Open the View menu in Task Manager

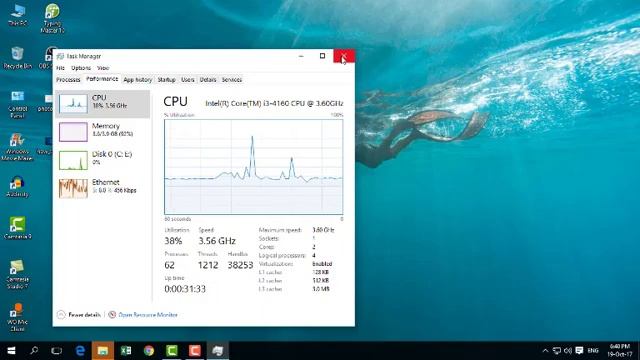pos(103,68)
